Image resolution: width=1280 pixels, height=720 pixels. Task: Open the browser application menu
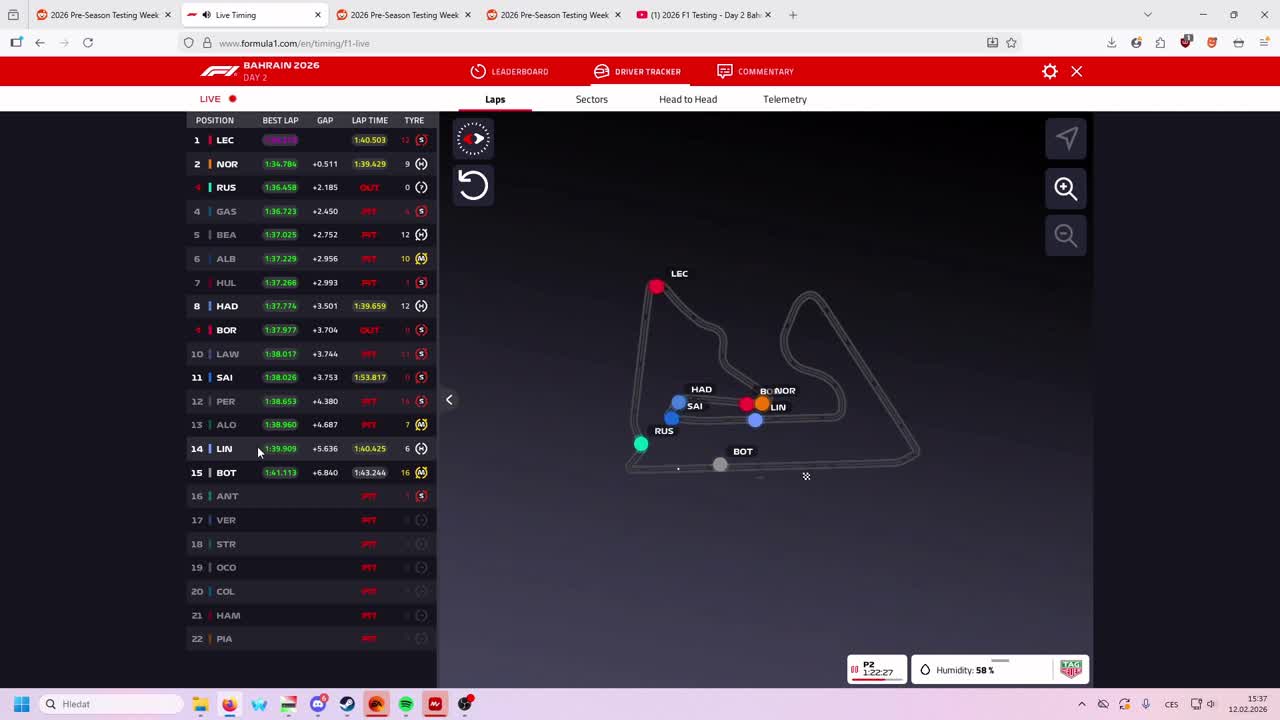point(1263,43)
